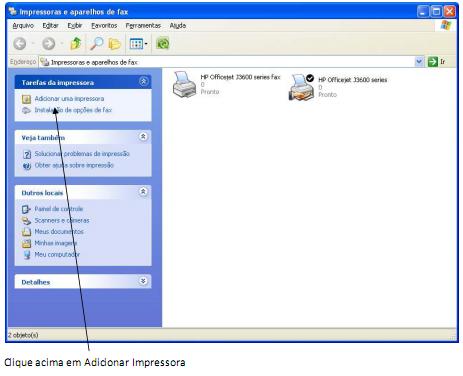Viewport: 463px width, 376px height.
Task: Open the Ajuda menu
Action: (x=178, y=26)
